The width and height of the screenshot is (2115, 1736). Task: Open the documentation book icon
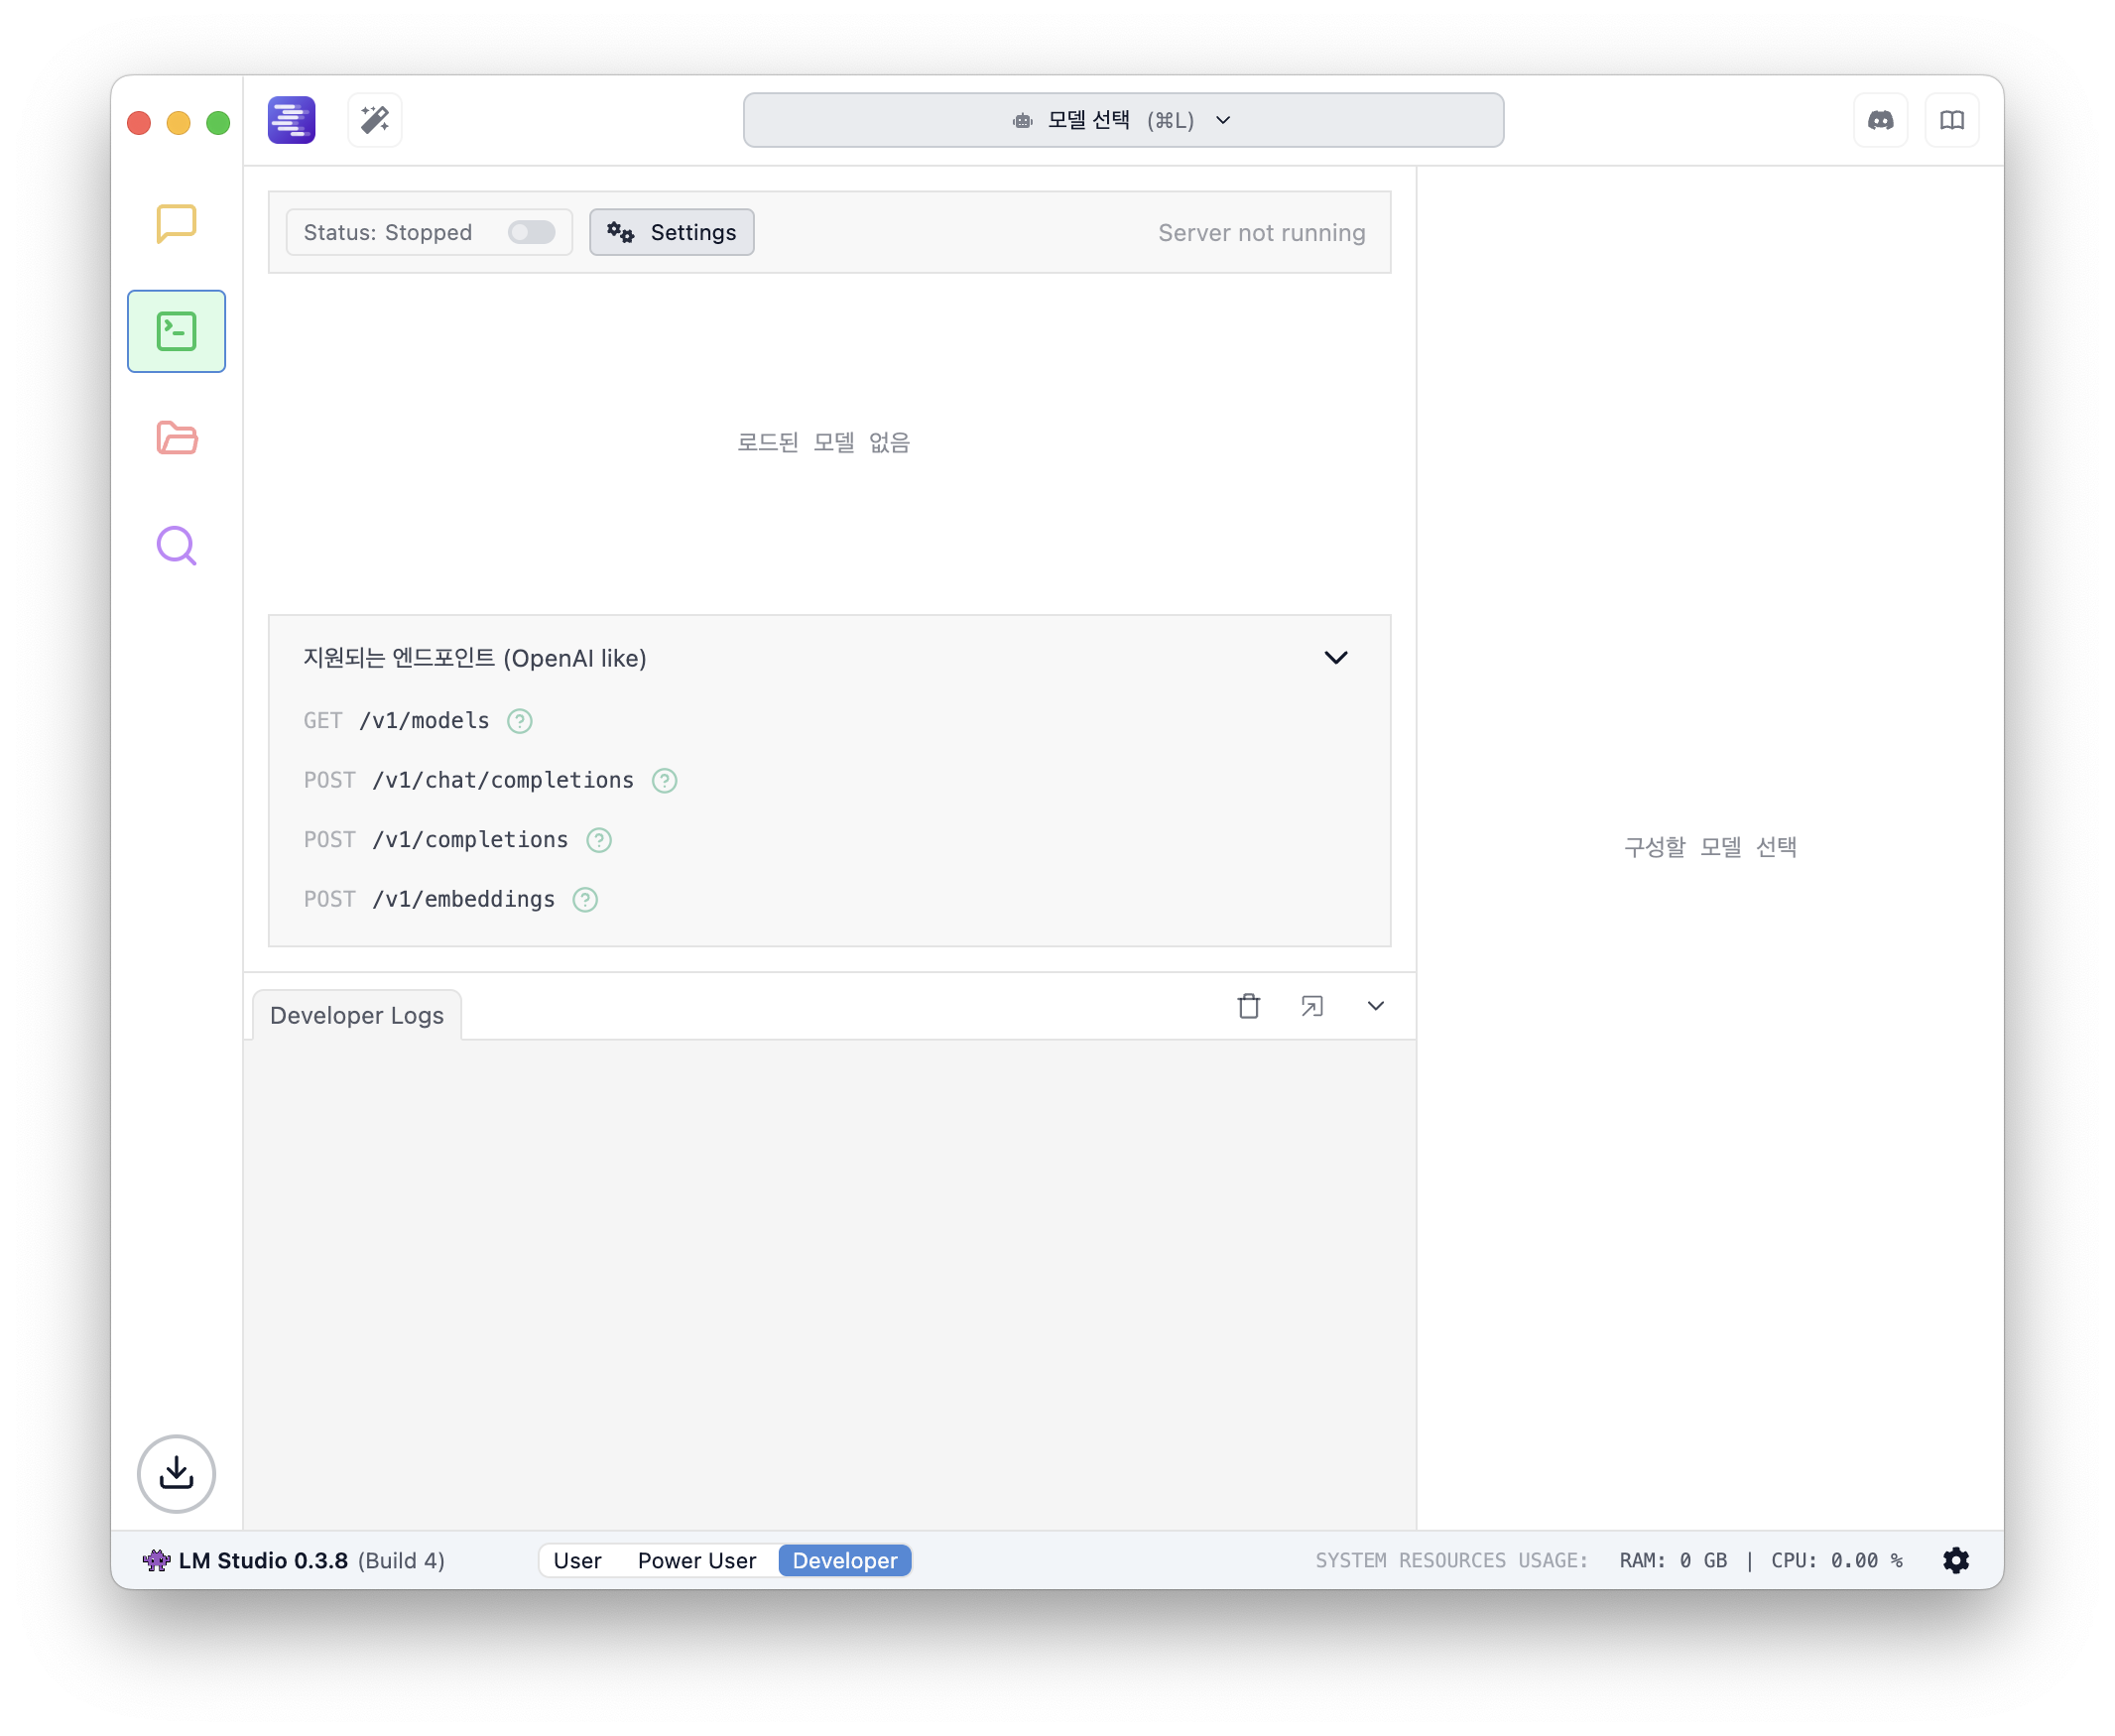point(1951,120)
